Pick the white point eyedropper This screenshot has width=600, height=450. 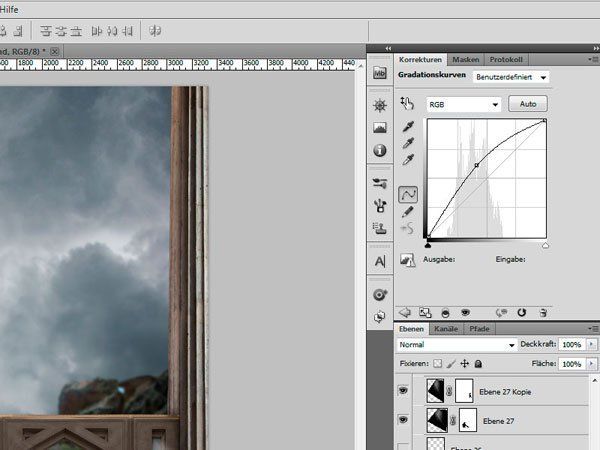point(408,160)
